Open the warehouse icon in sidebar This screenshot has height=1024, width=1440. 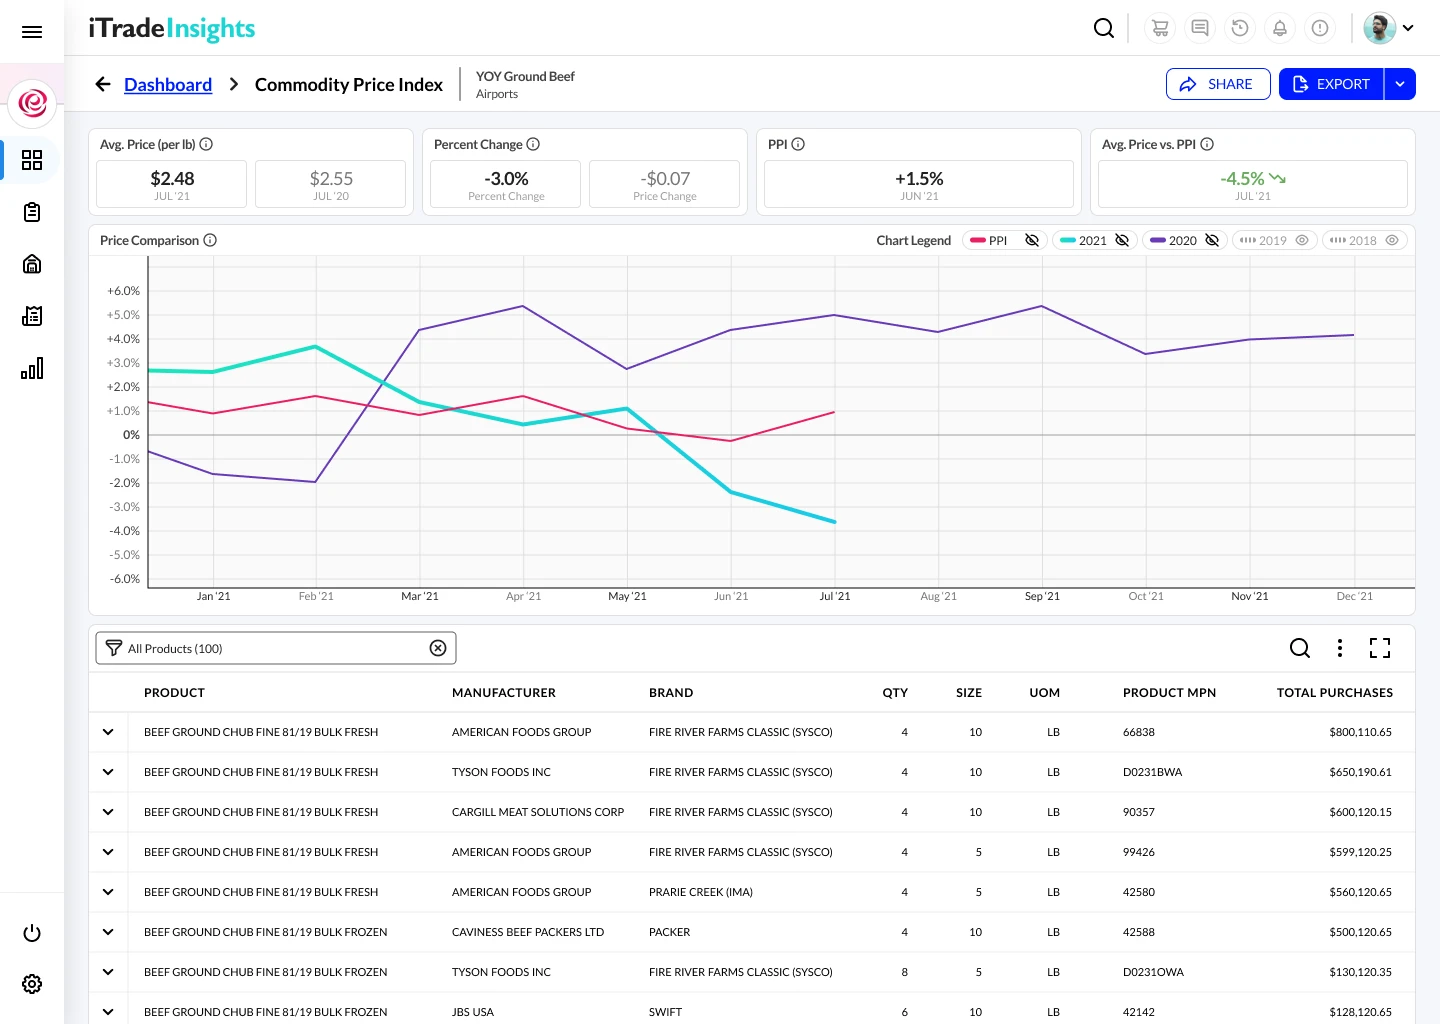click(x=32, y=264)
